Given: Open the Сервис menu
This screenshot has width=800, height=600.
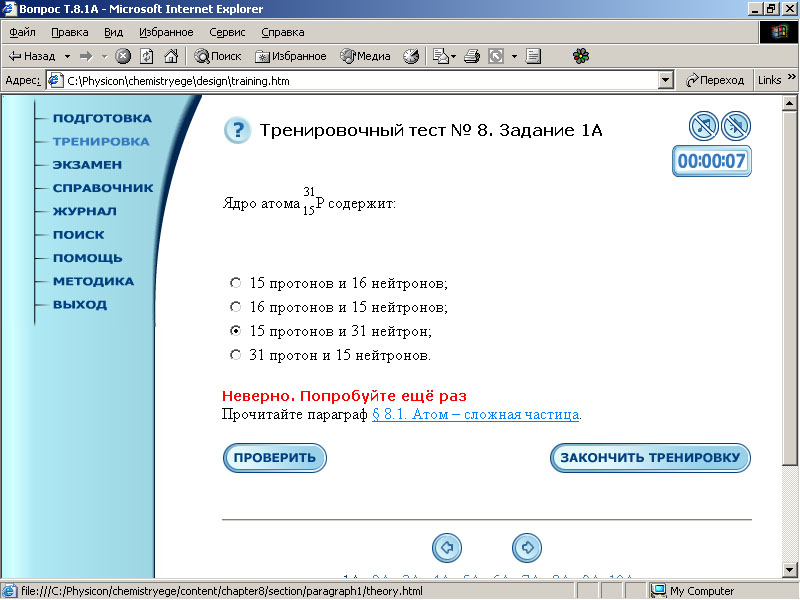Looking at the screenshot, I should coord(227,32).
